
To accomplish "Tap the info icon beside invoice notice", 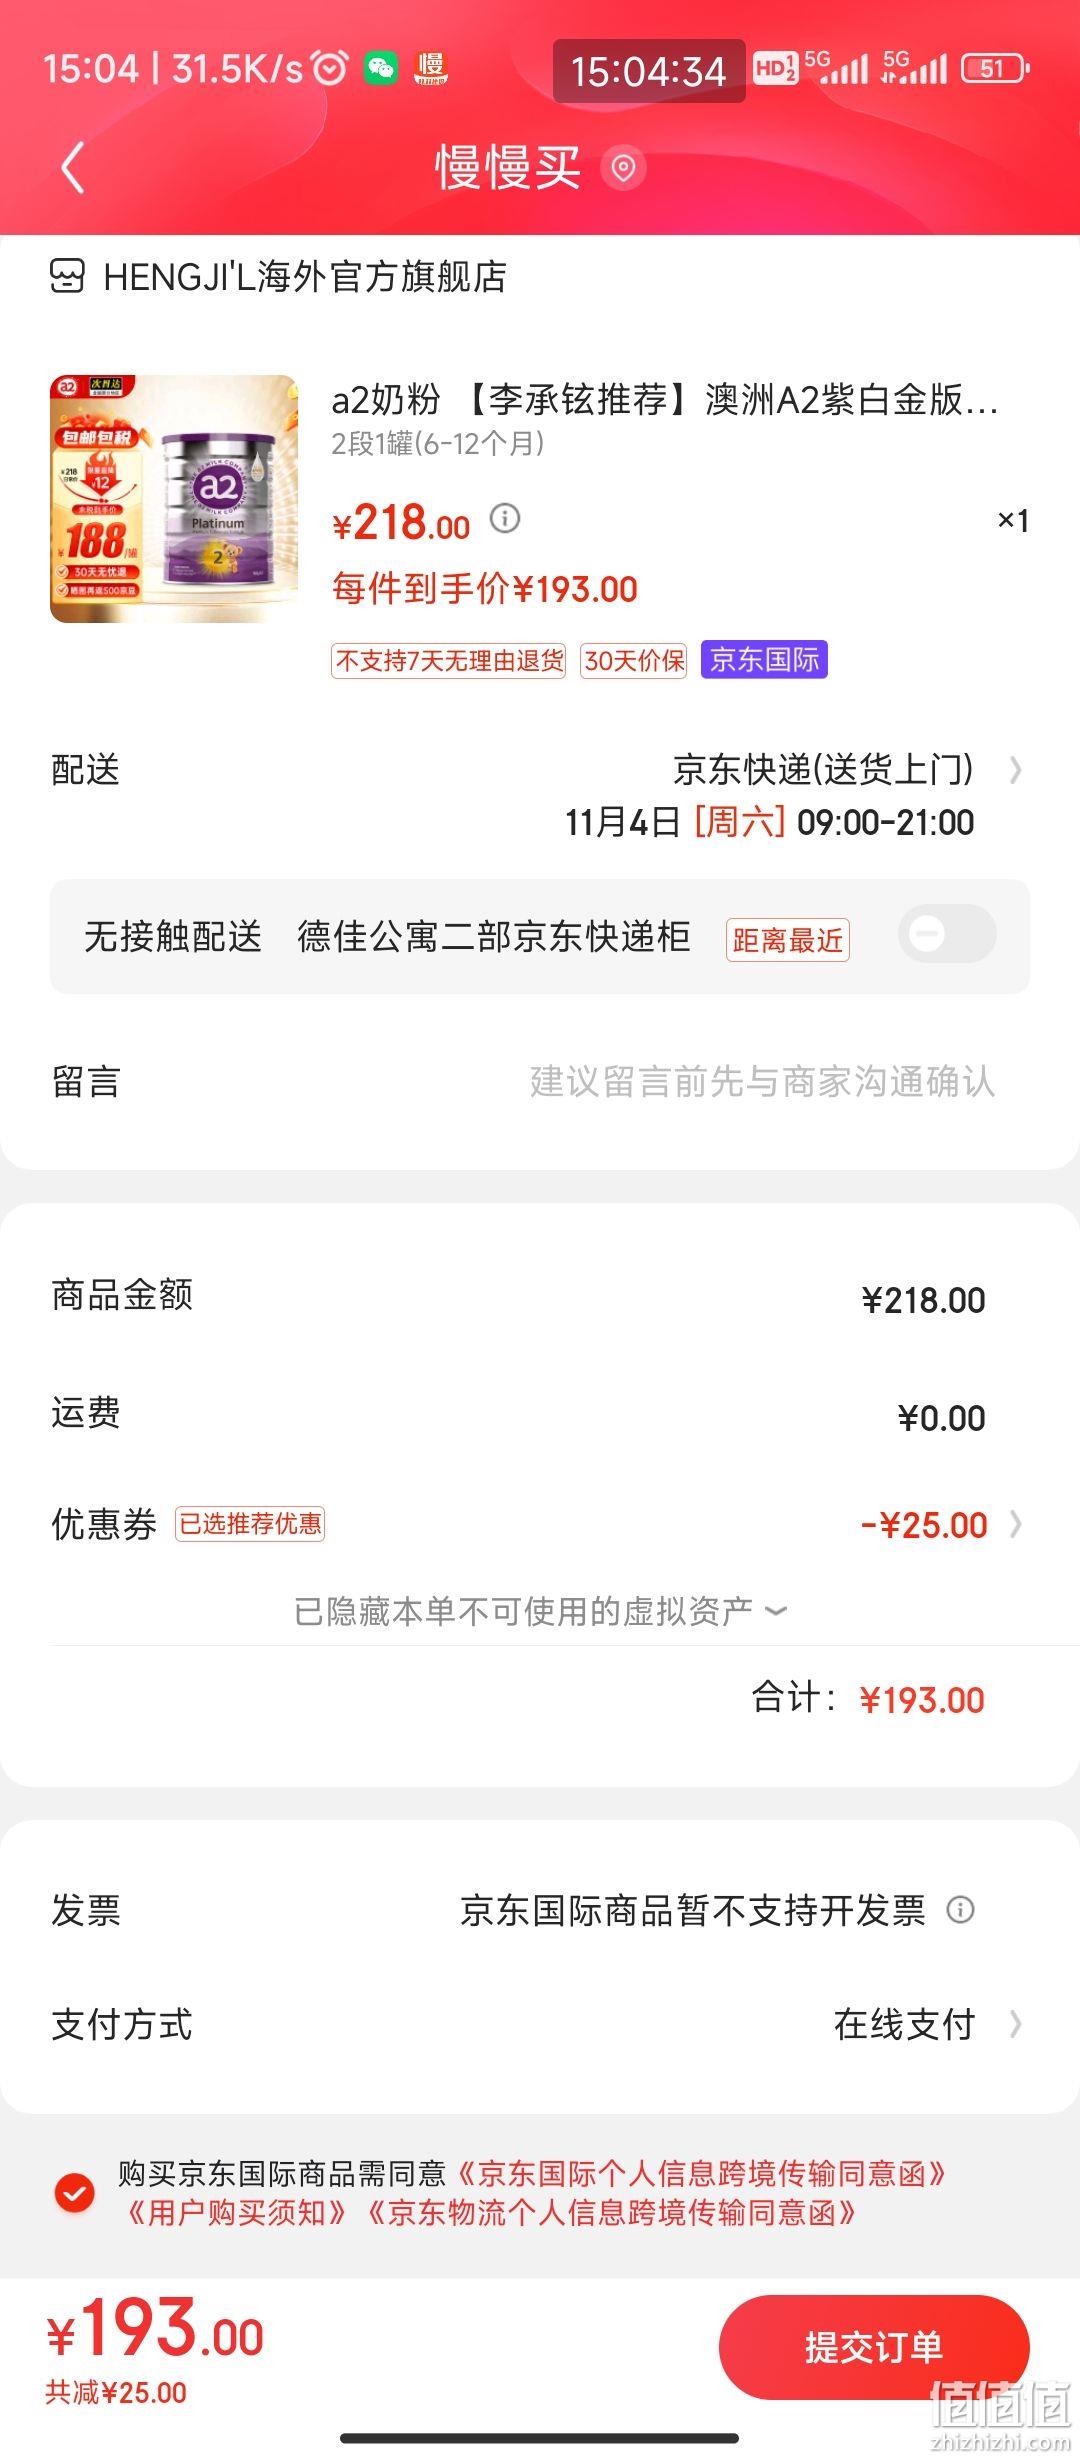I will tap(960, 1910).
